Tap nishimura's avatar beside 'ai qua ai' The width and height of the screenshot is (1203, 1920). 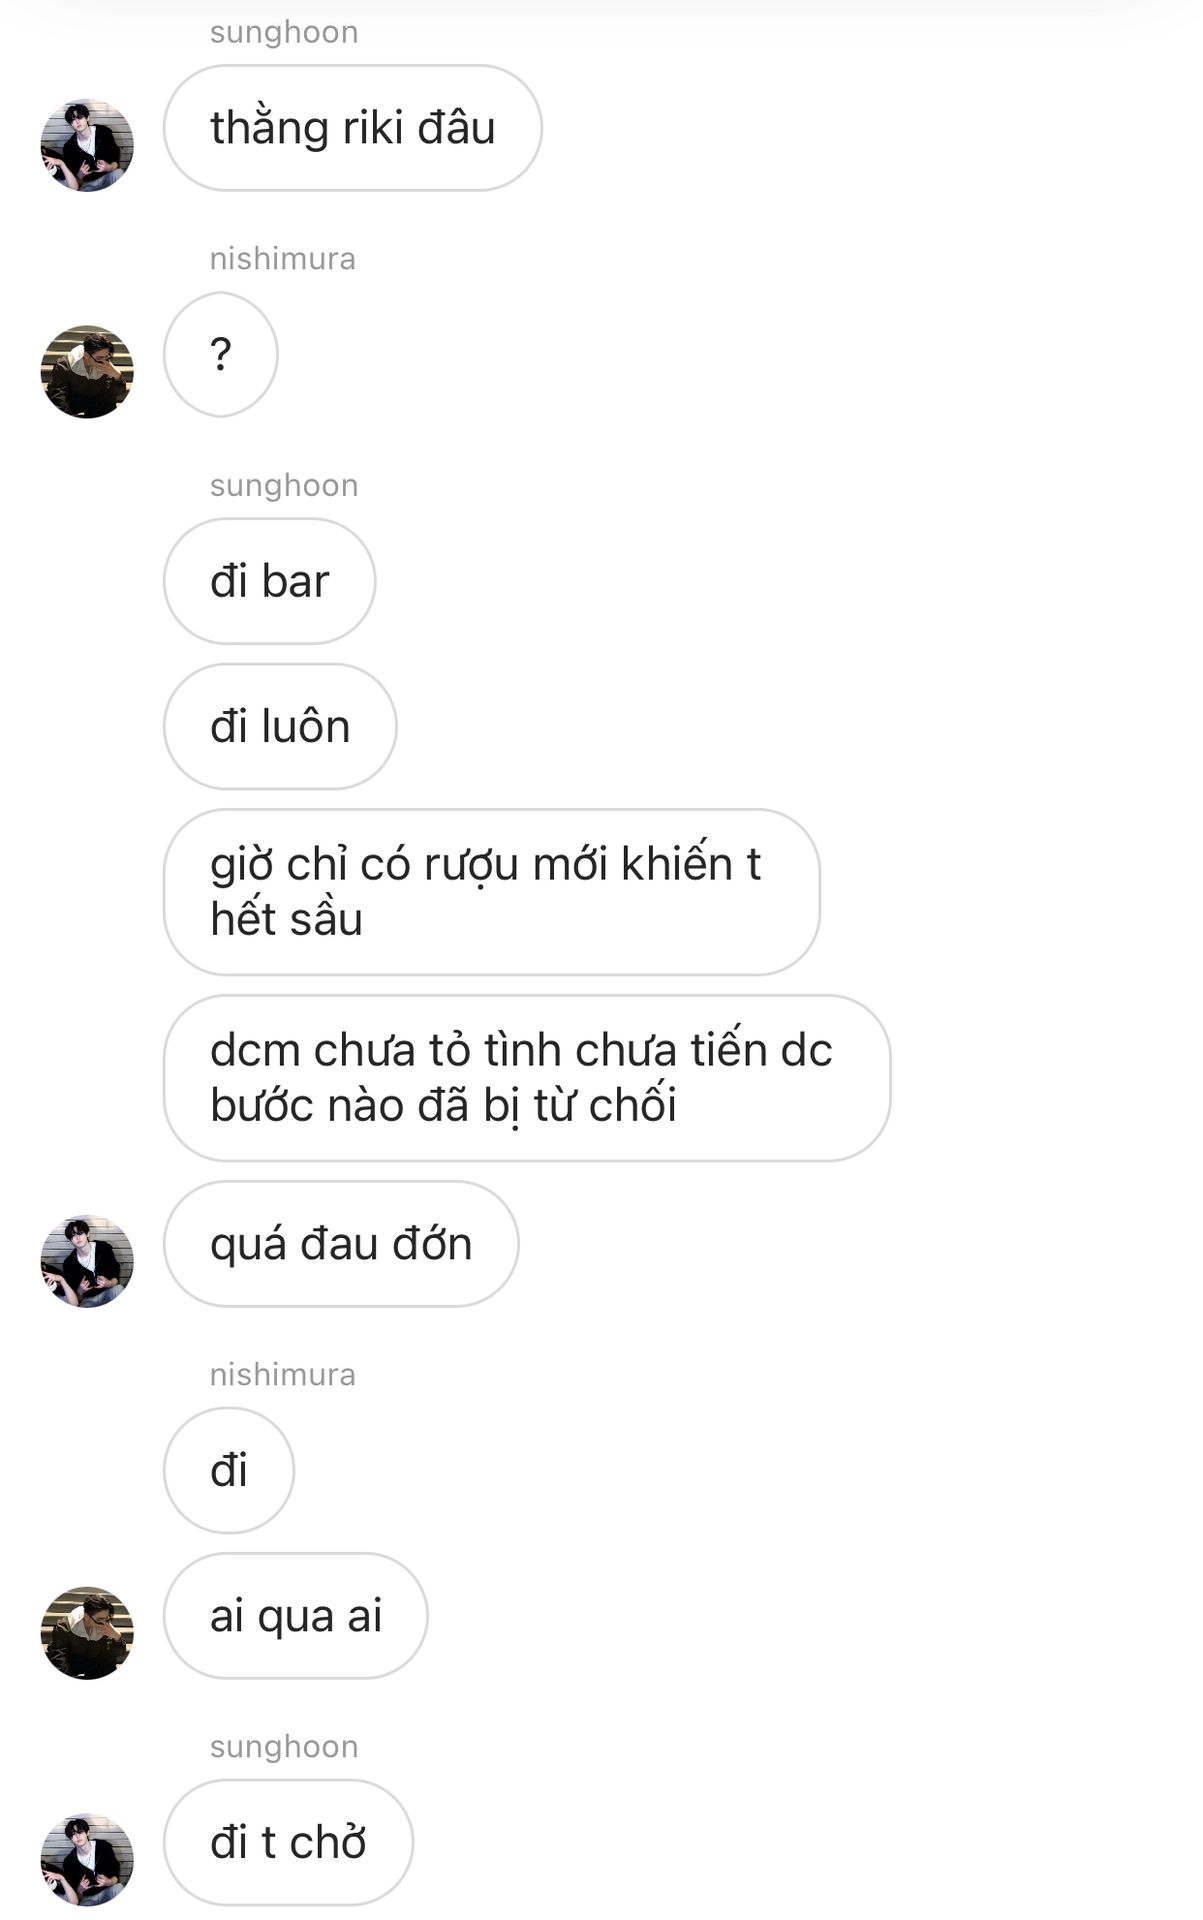click(87, 1633)
